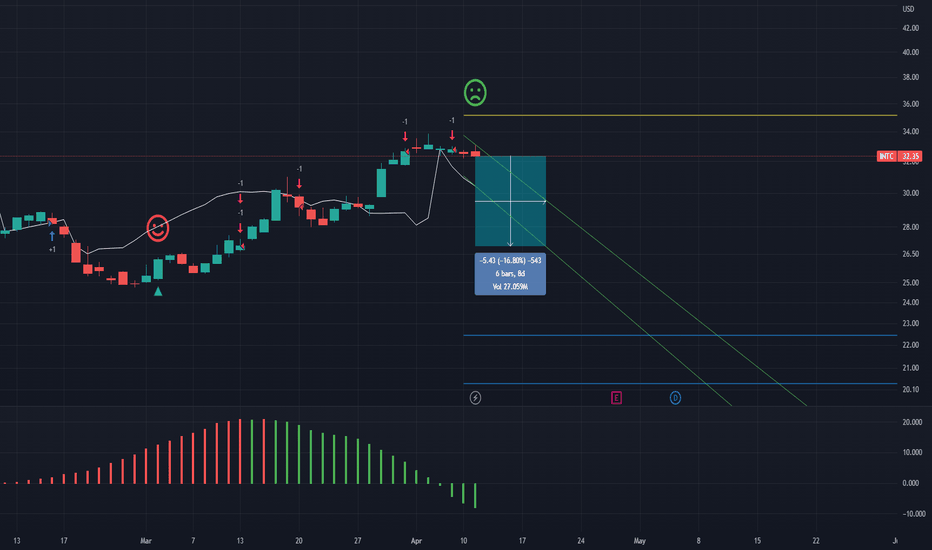
Task: Select the price range measurement info box
Action: 510,274
